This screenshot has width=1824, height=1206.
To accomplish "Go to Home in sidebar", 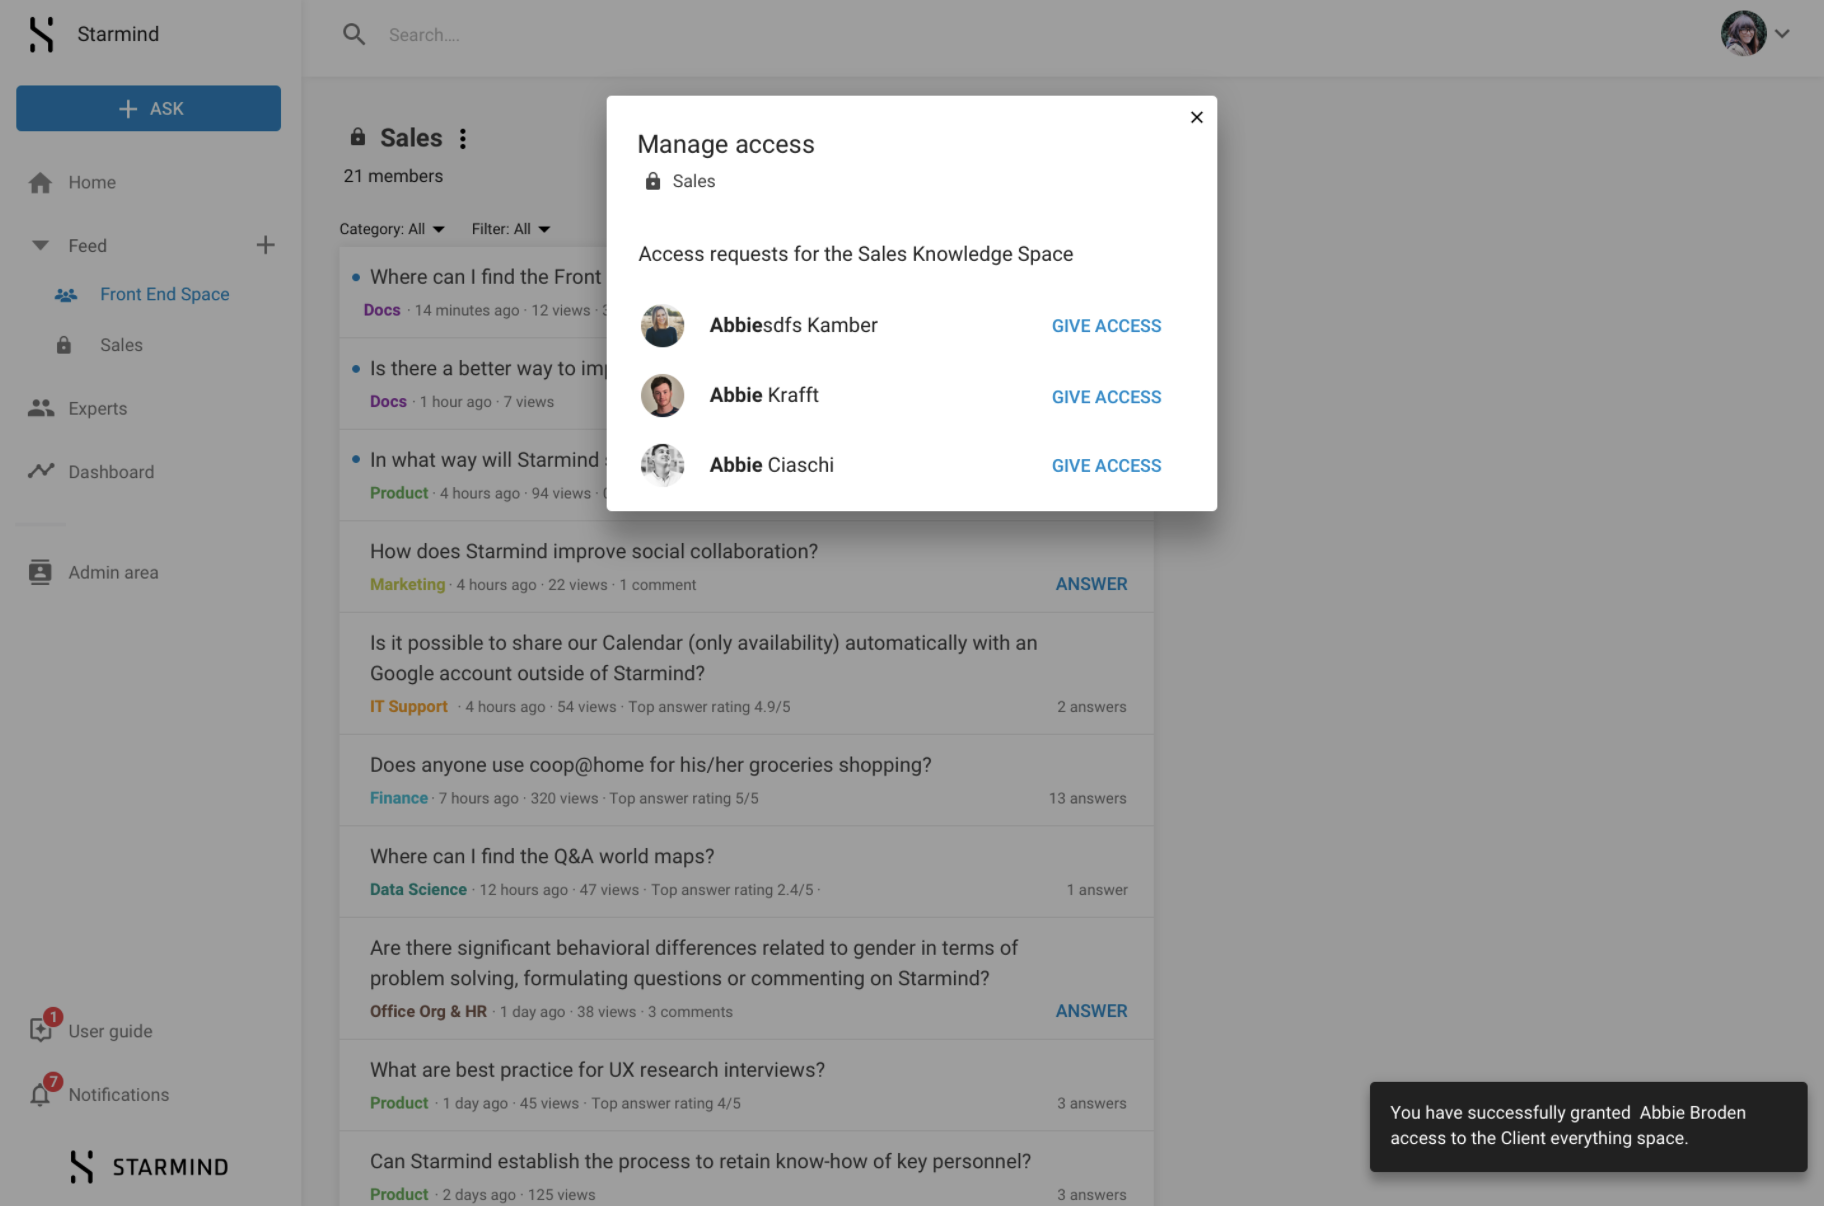I will [x=92, y=182].
